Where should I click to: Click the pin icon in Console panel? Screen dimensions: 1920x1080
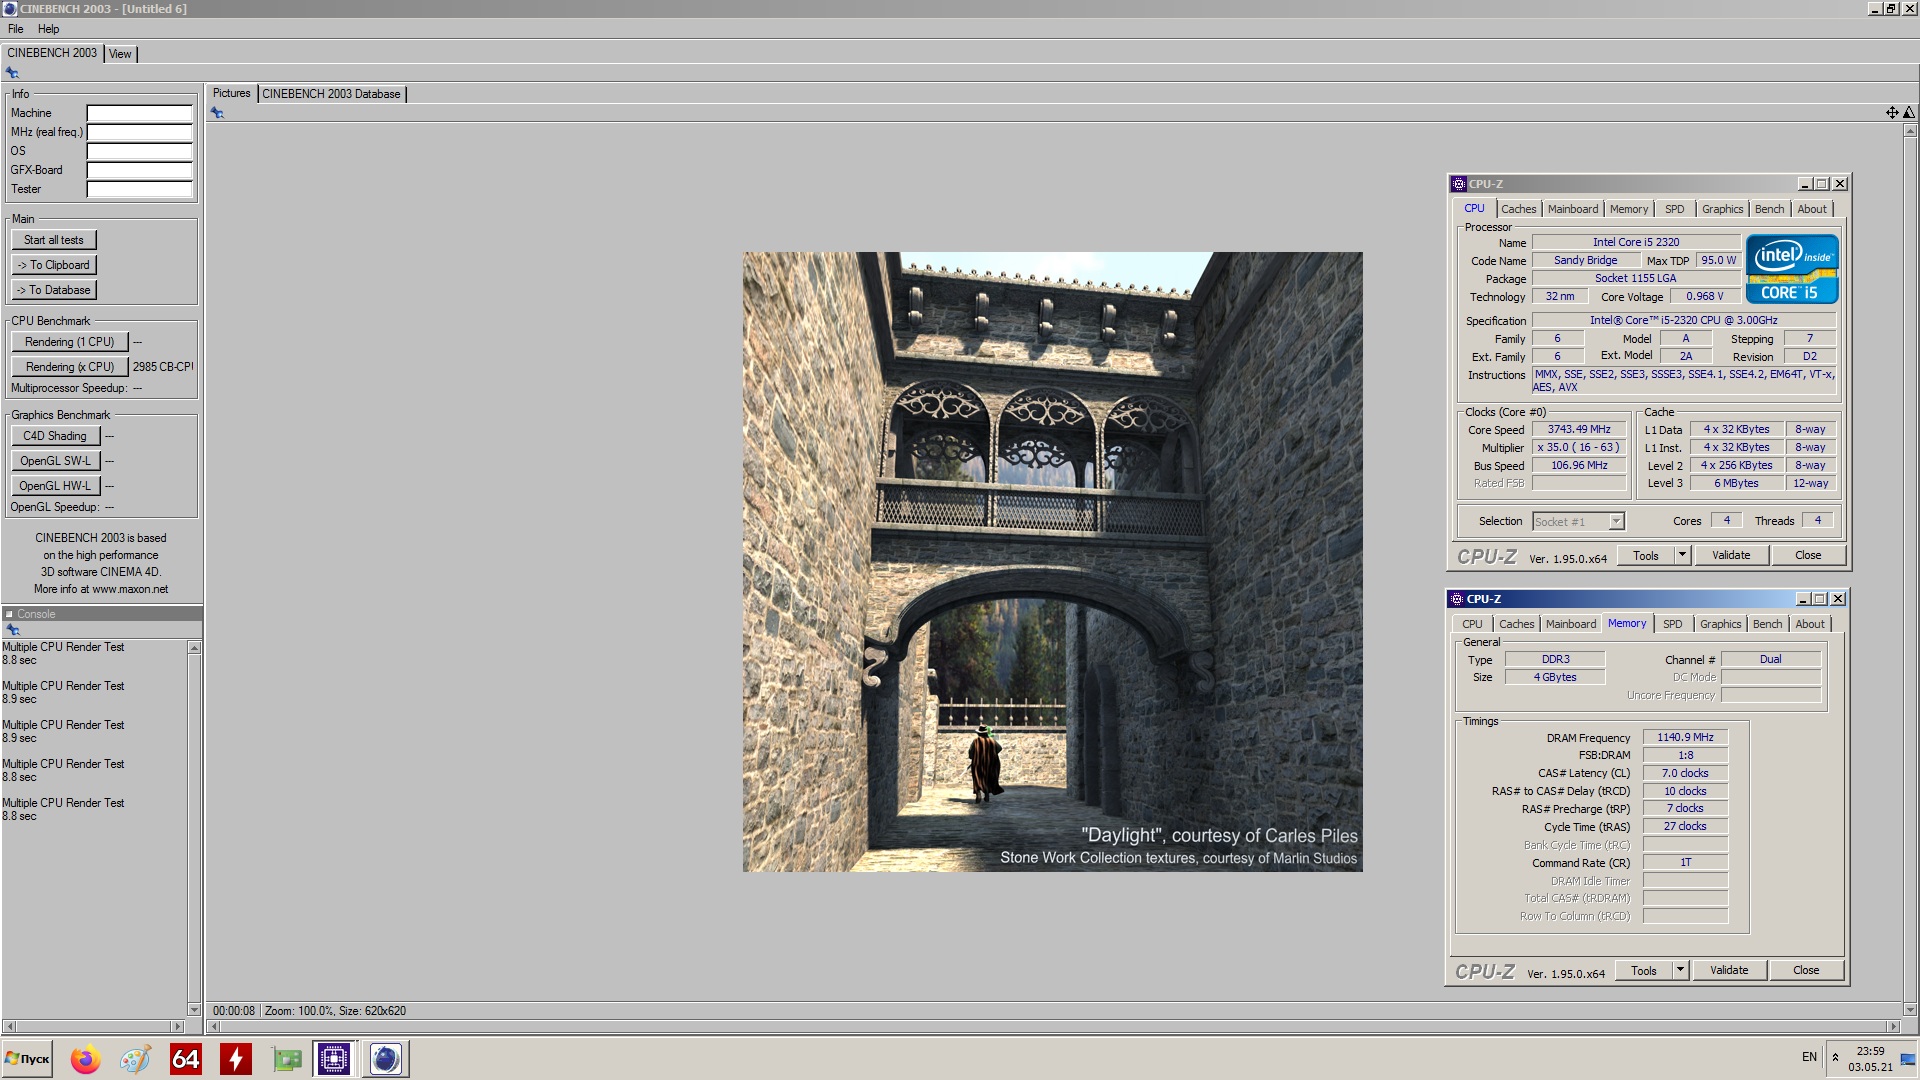coord(13,630)
